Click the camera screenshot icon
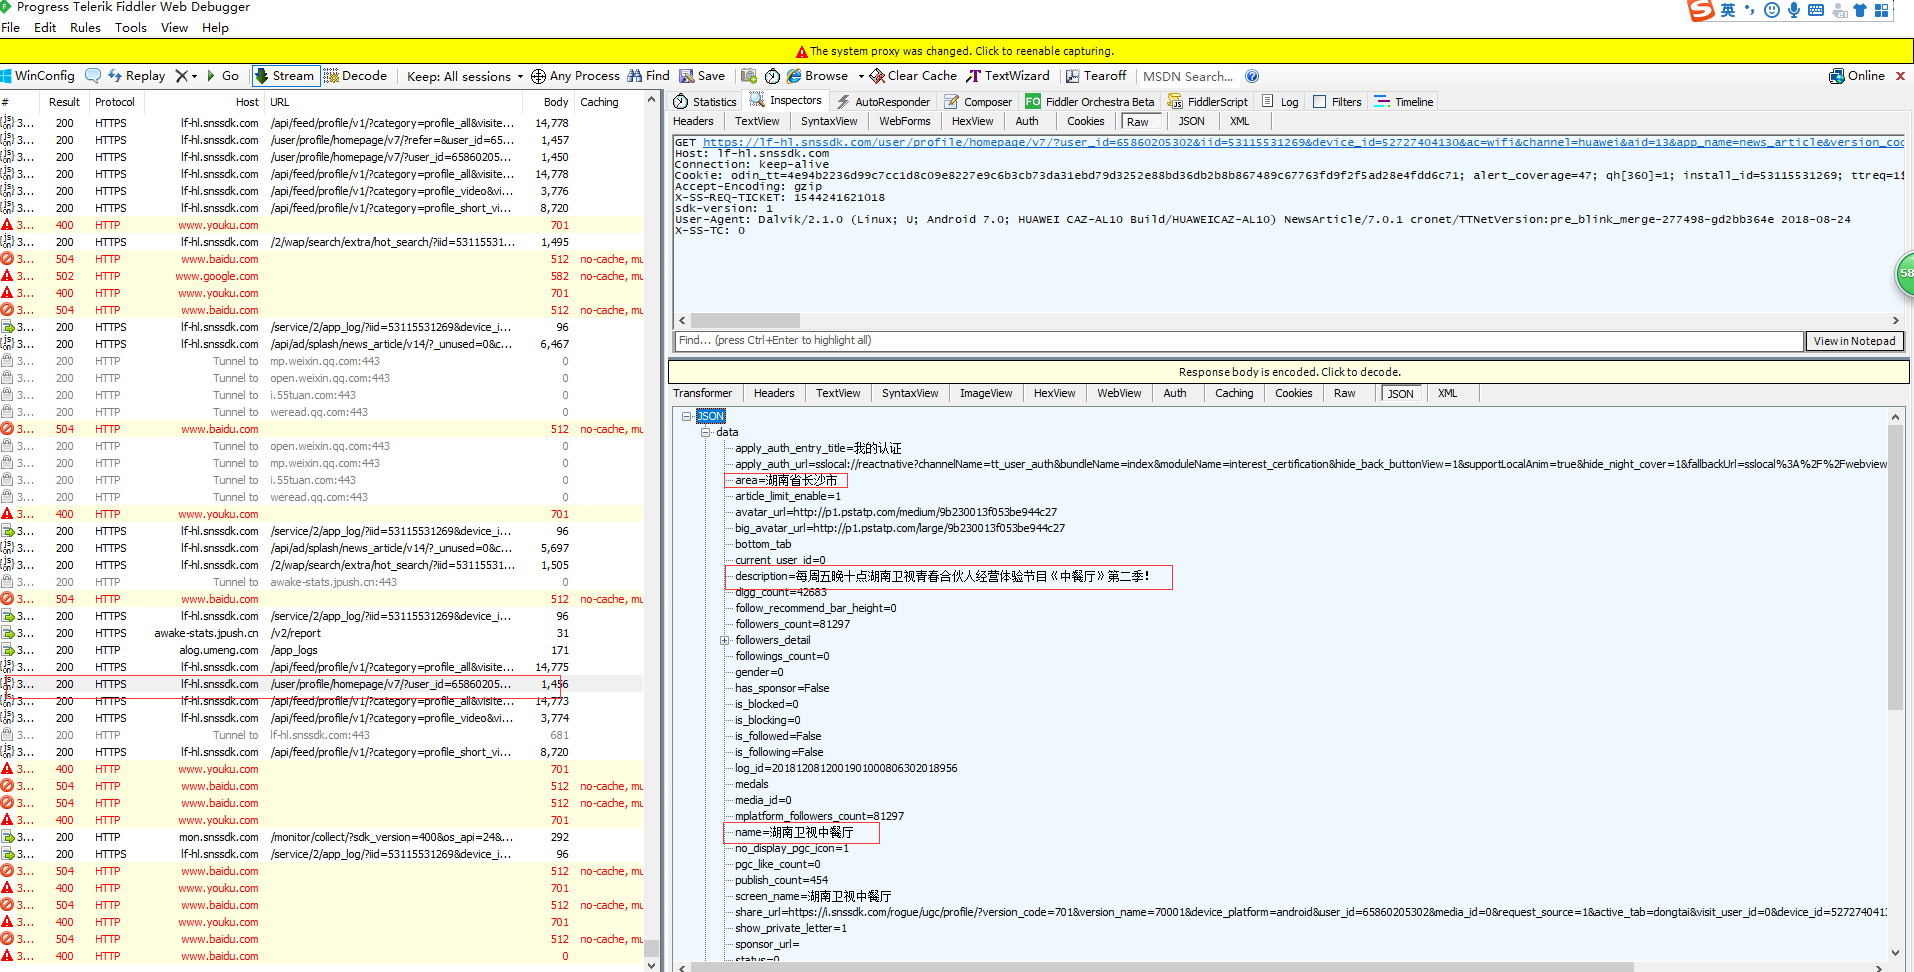This screenshot has width=1914, height=972. coord(748,76)
